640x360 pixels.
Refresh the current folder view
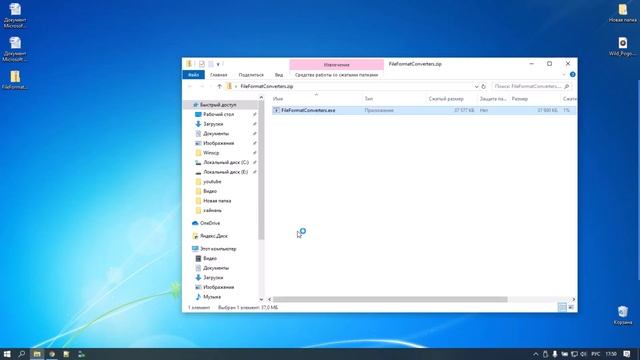click(x=484, y=87)
